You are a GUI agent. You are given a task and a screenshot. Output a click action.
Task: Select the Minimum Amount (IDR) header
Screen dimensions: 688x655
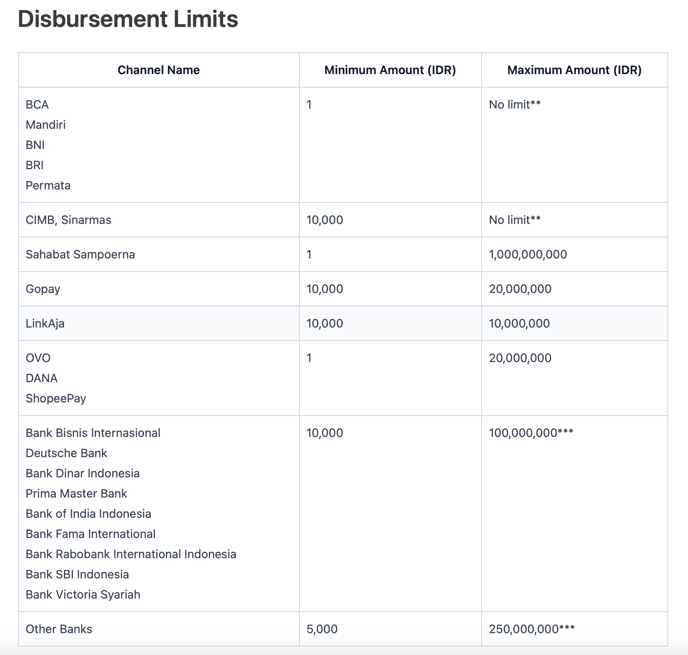[390, 70]
